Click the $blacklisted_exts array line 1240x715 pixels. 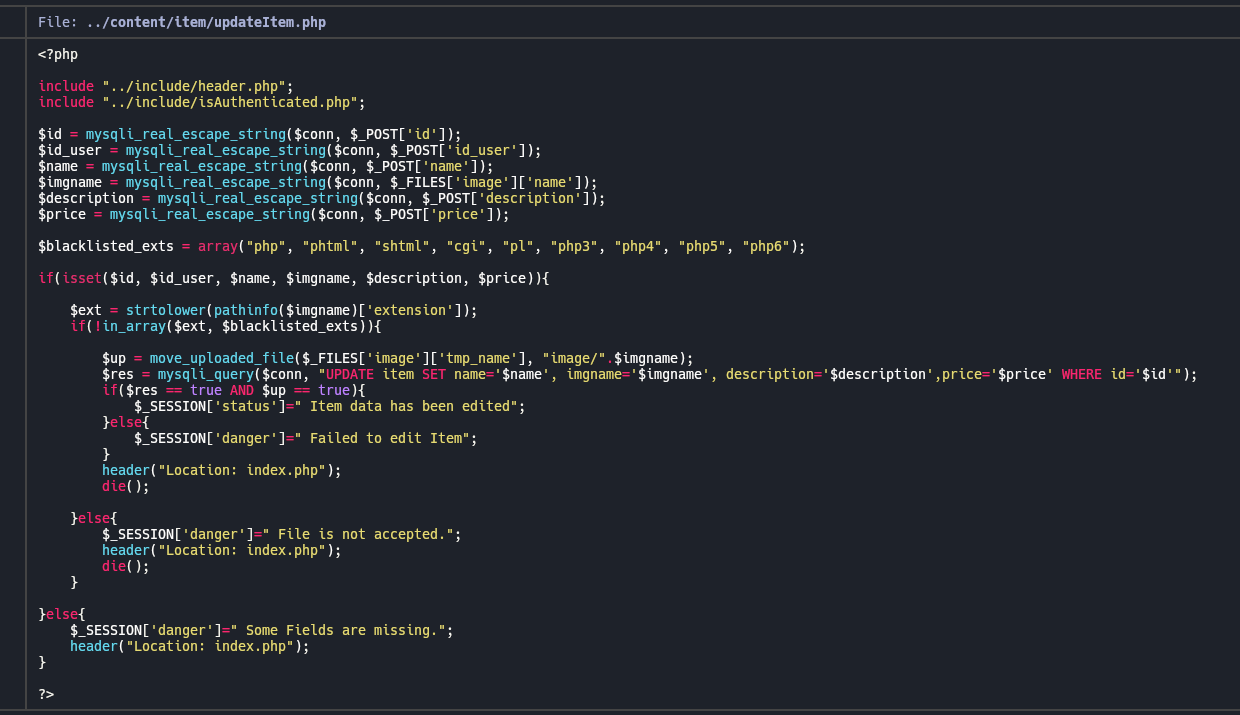[422, 246]
